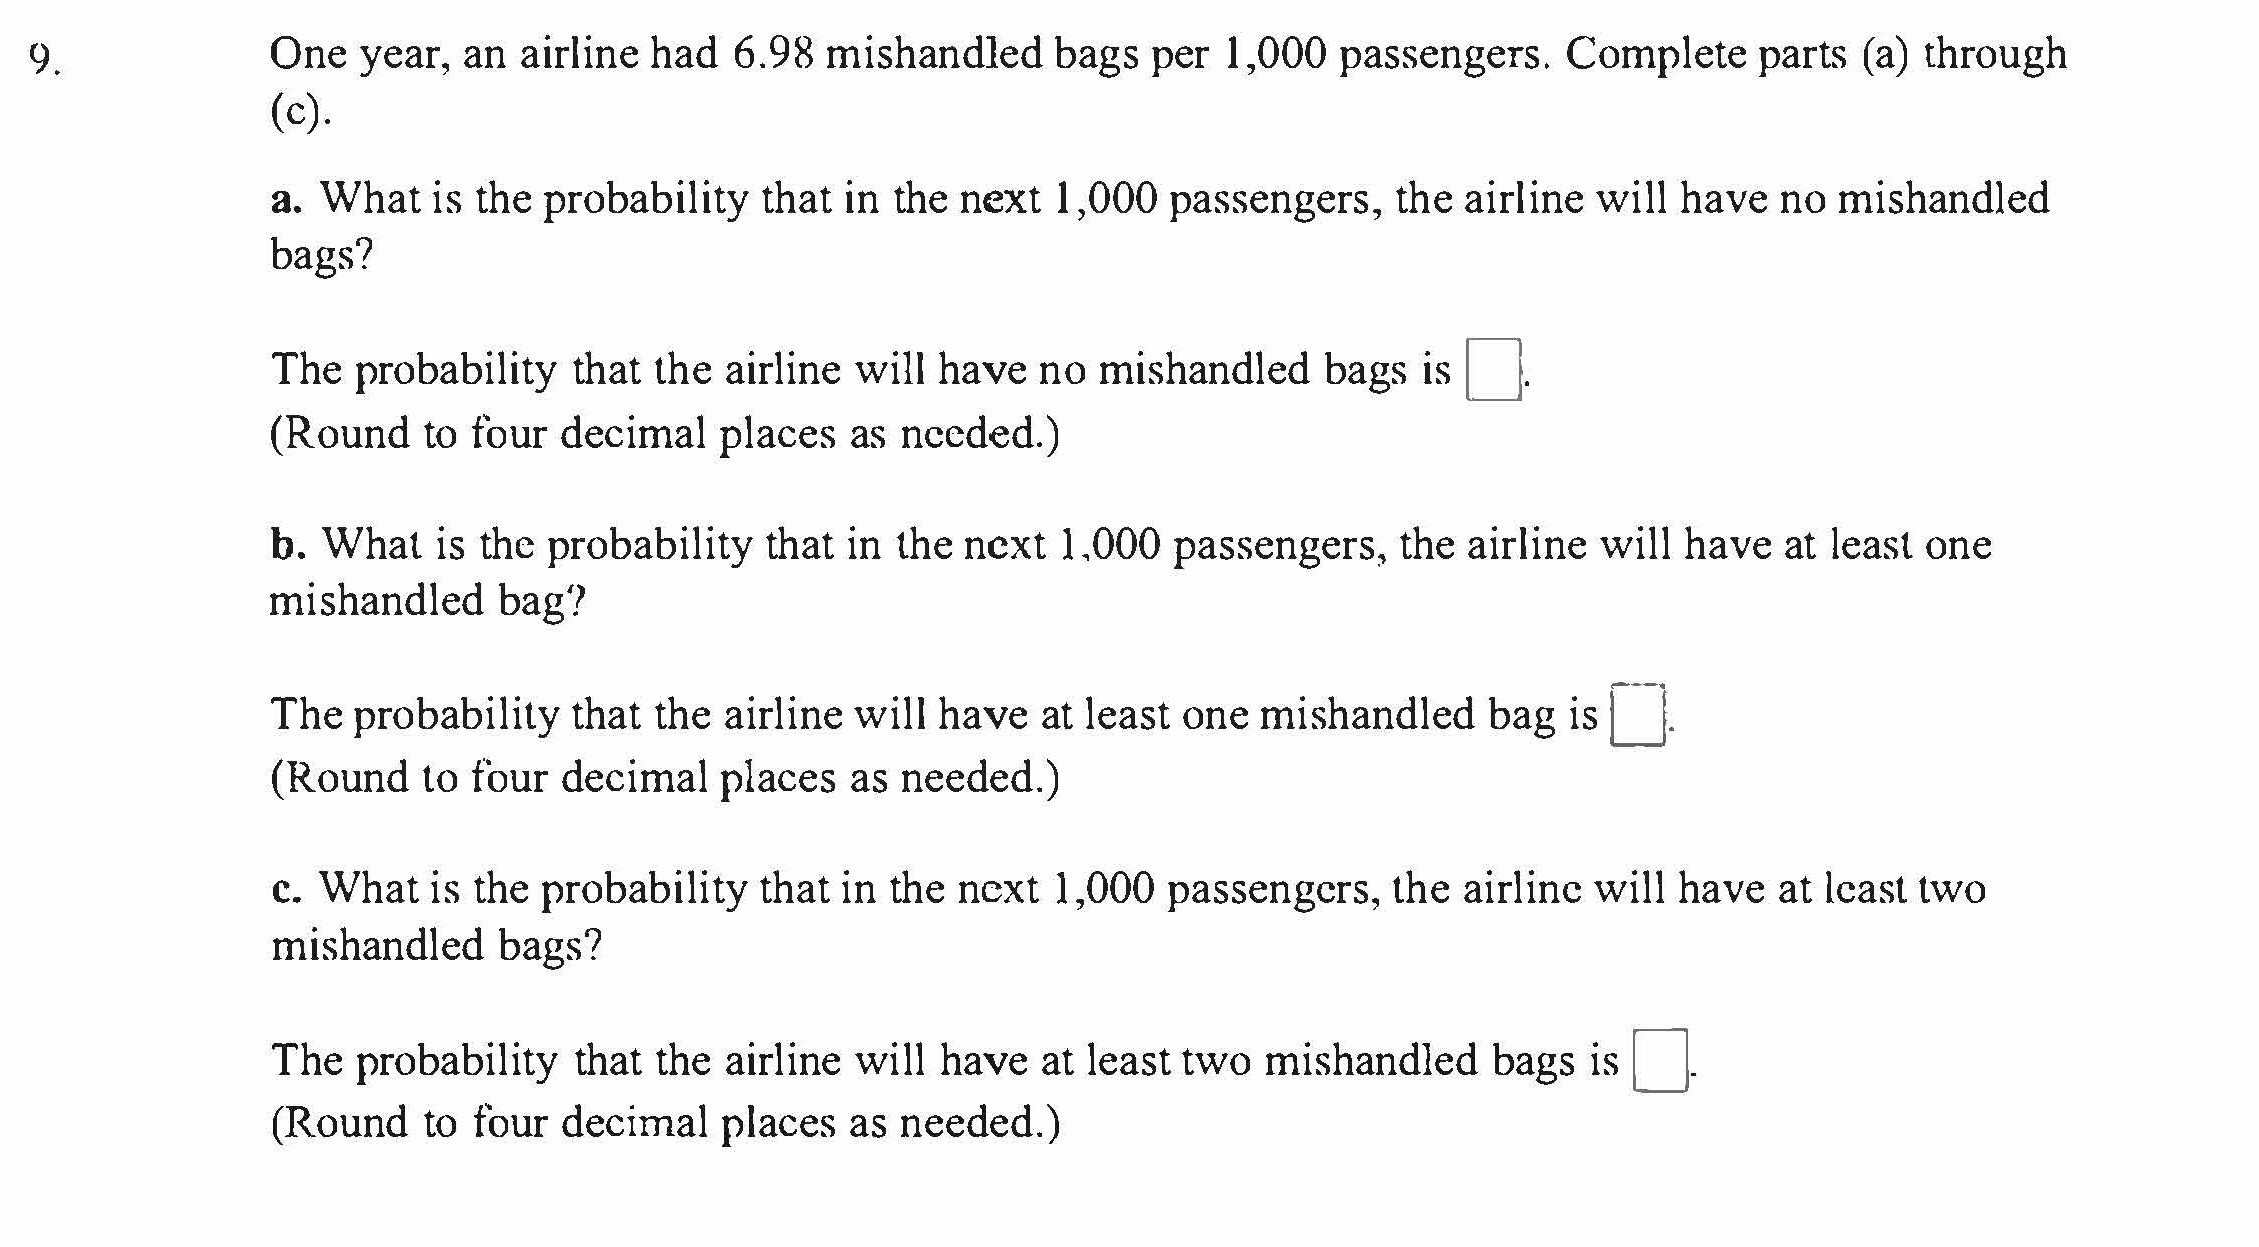
Task: Click the question number 9
Action: coord(43,58)
